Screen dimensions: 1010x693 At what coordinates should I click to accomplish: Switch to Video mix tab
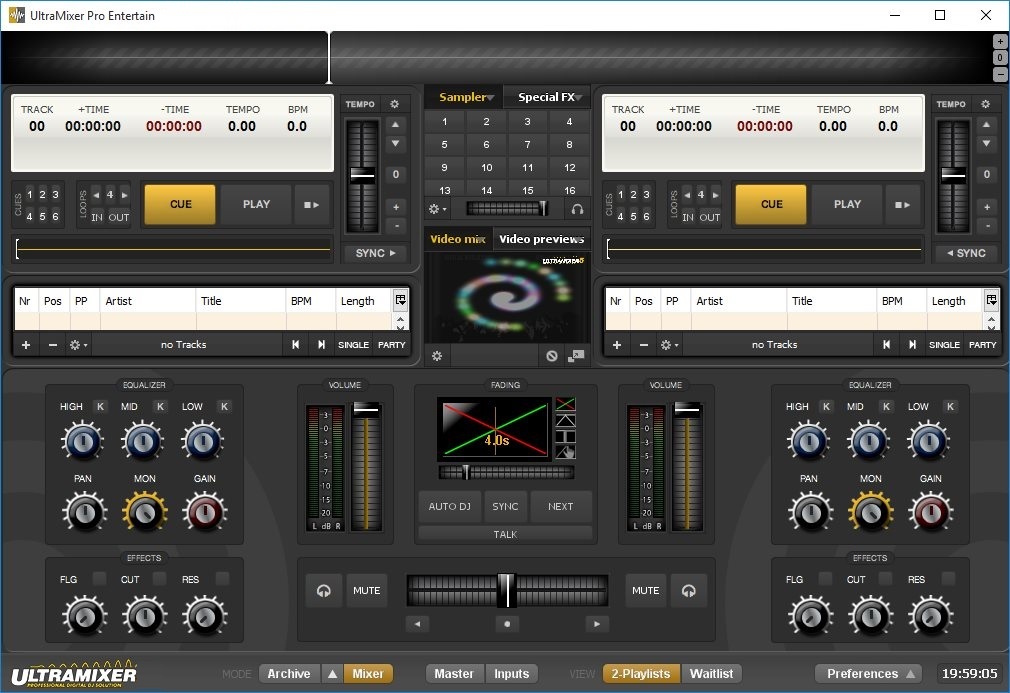click(457, 239)
